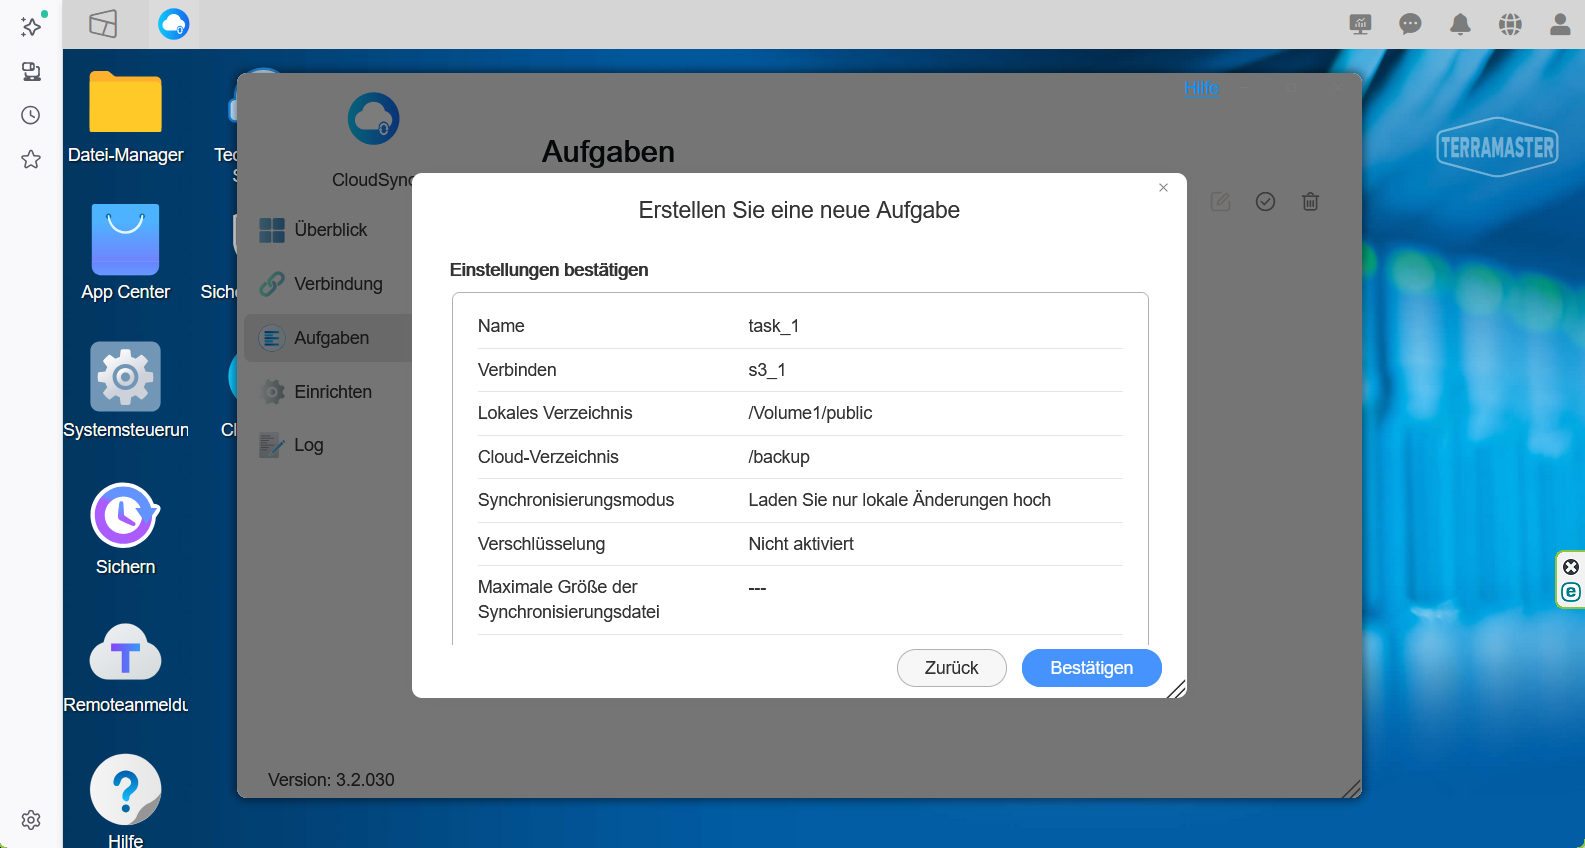This screenshot has height=848, width=1585.
Task: Click the 'e' icon on right edge widget
Action: click(1571, 592)
